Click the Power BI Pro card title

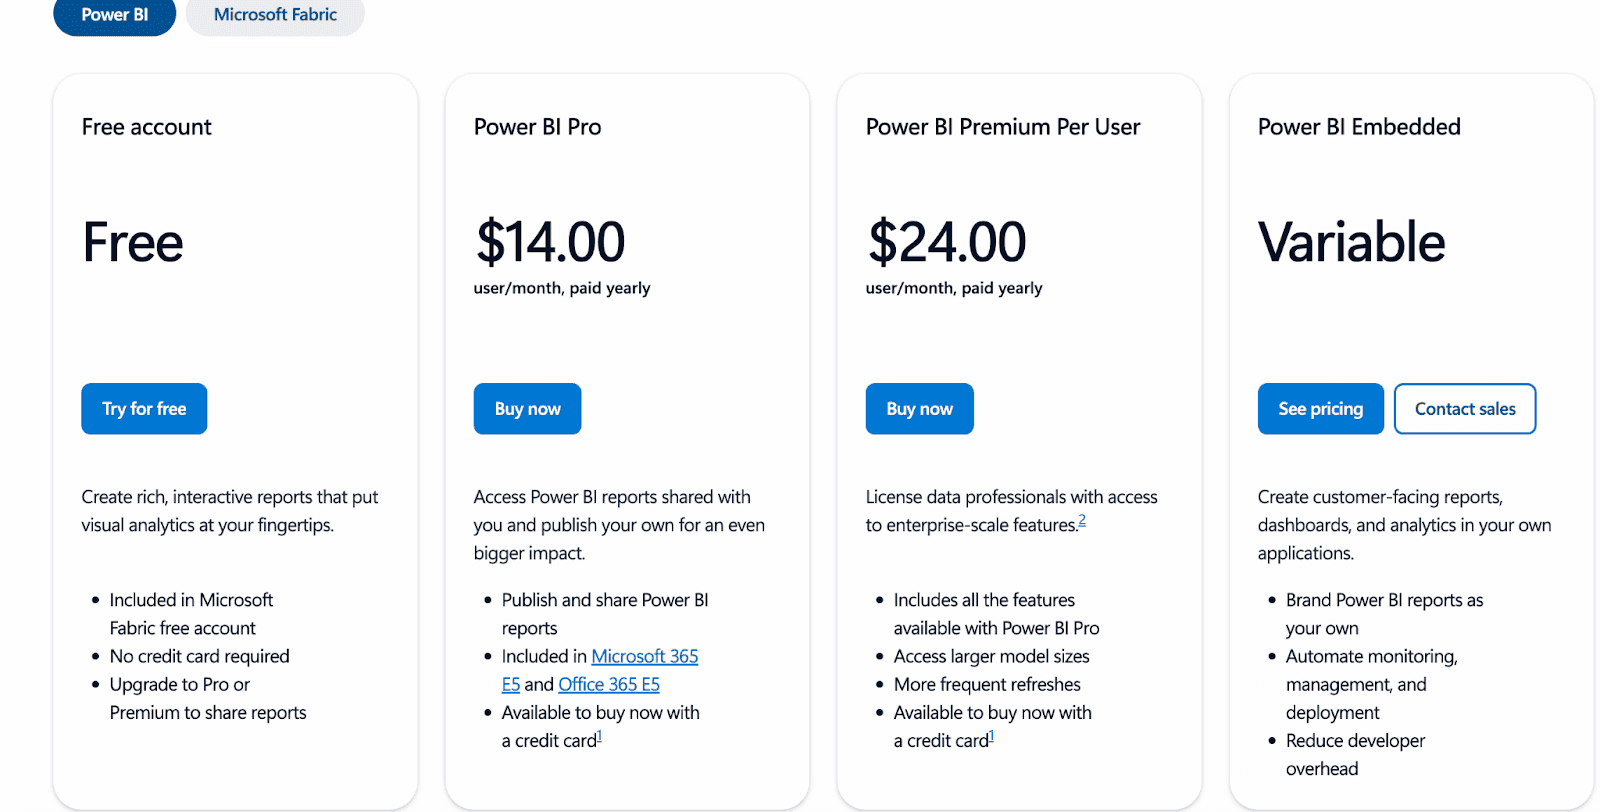tap(536, 126)
